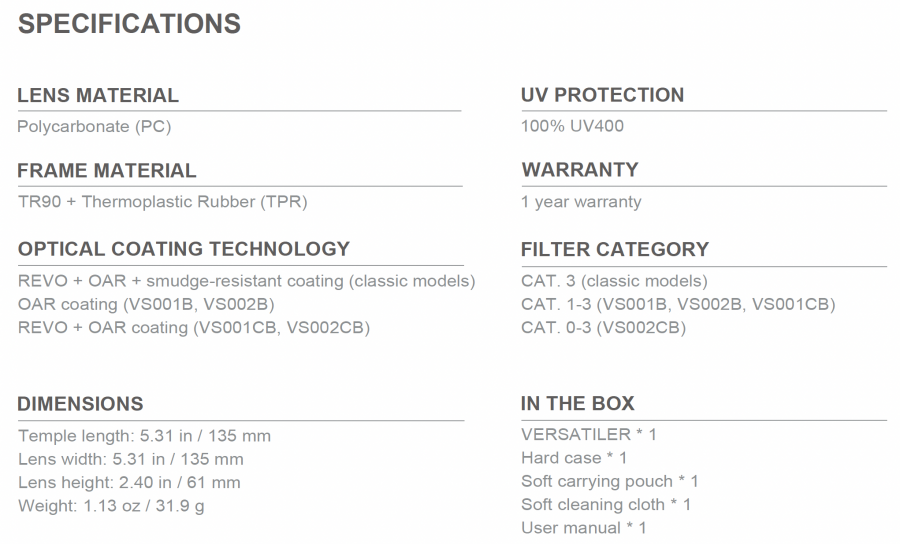Screen dimensions: 900x544
Task: Click the OAR coating (VS001B, VS002B) line
Action: click(x=146, y=304)
